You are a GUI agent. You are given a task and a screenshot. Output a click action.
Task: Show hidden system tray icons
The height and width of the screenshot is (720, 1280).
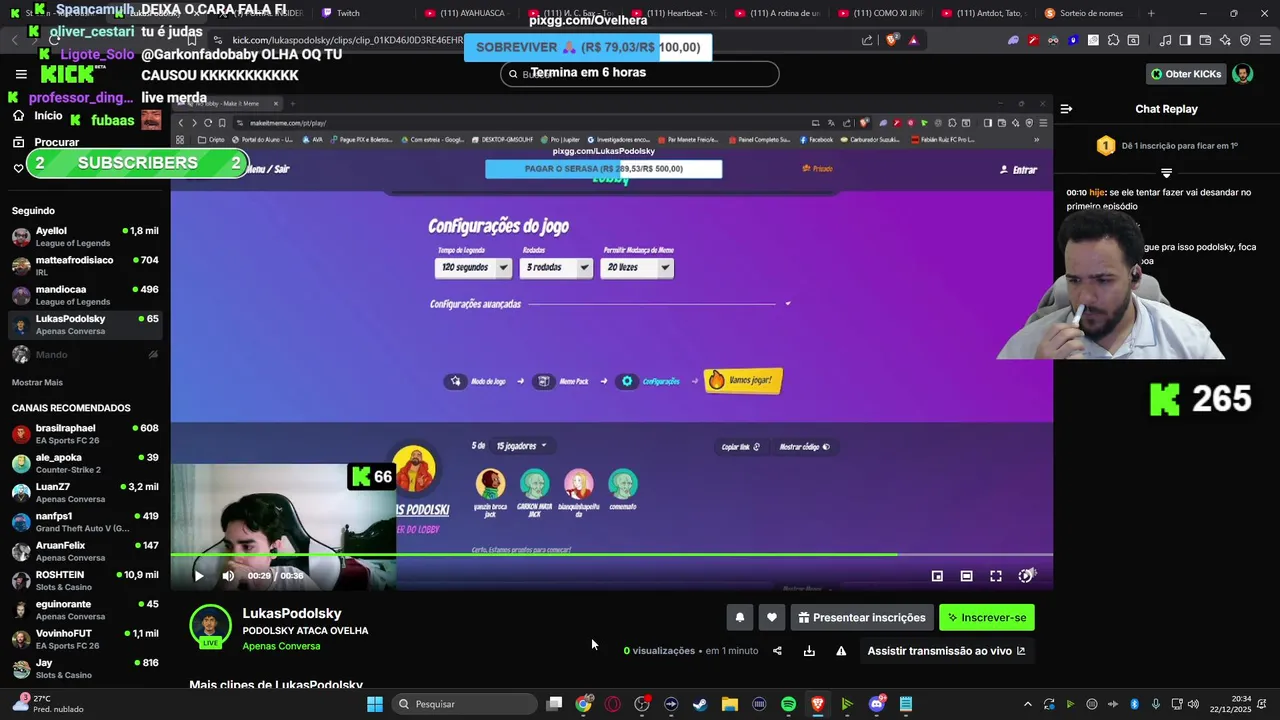(1027, 704)
